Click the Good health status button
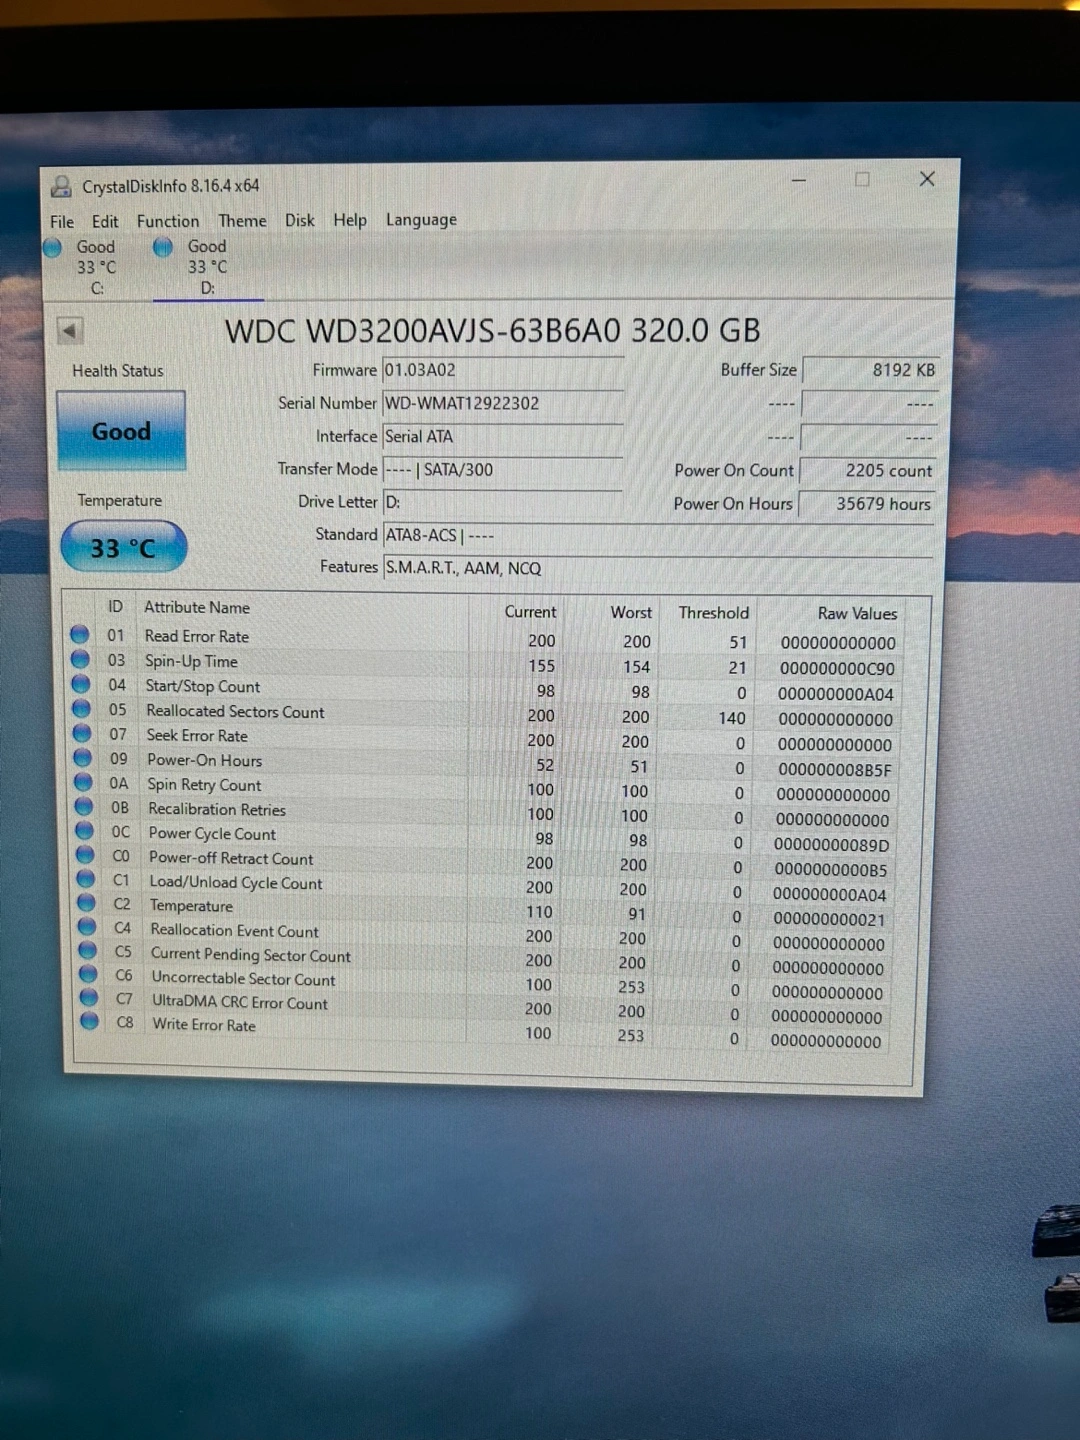This screenshot has height=1440, width=1080. [121, 431]
